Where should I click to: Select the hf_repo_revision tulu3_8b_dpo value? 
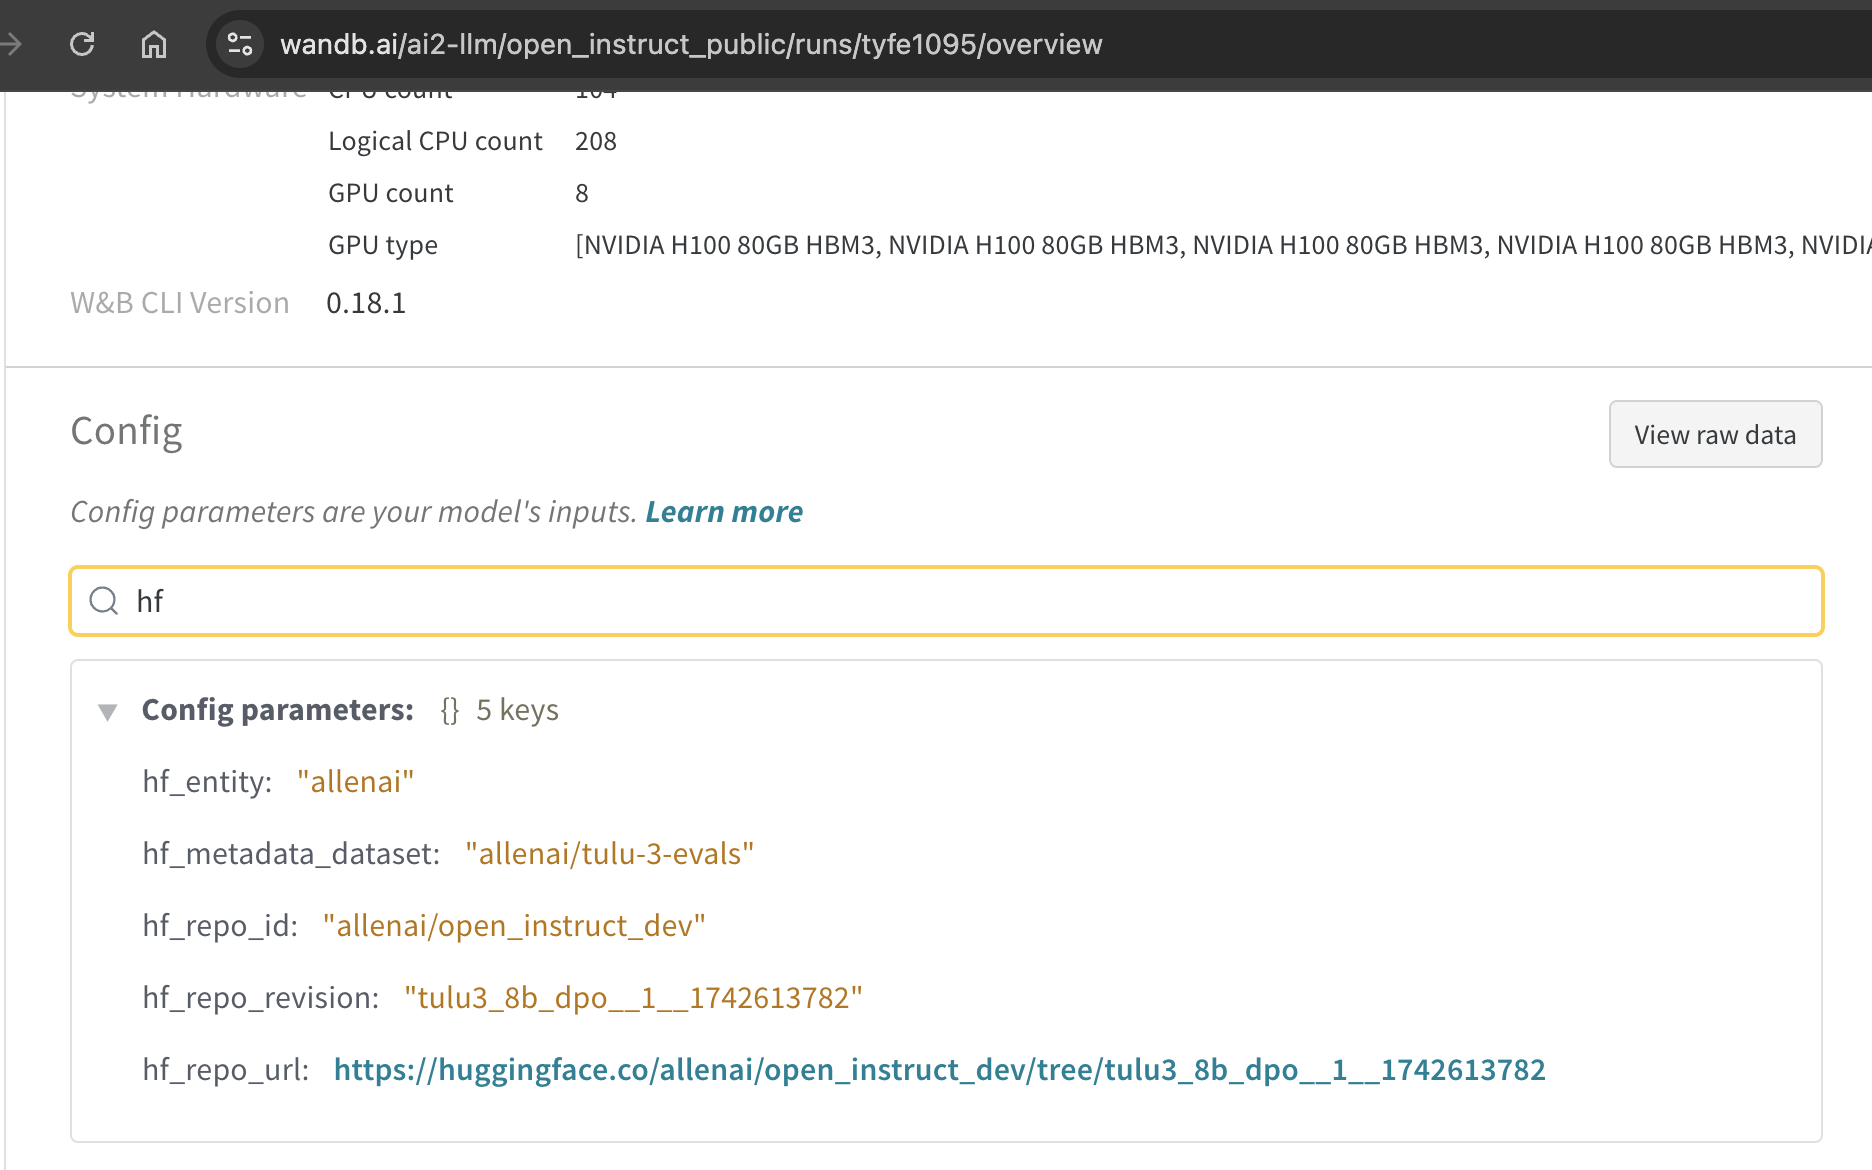click(633, 998)
